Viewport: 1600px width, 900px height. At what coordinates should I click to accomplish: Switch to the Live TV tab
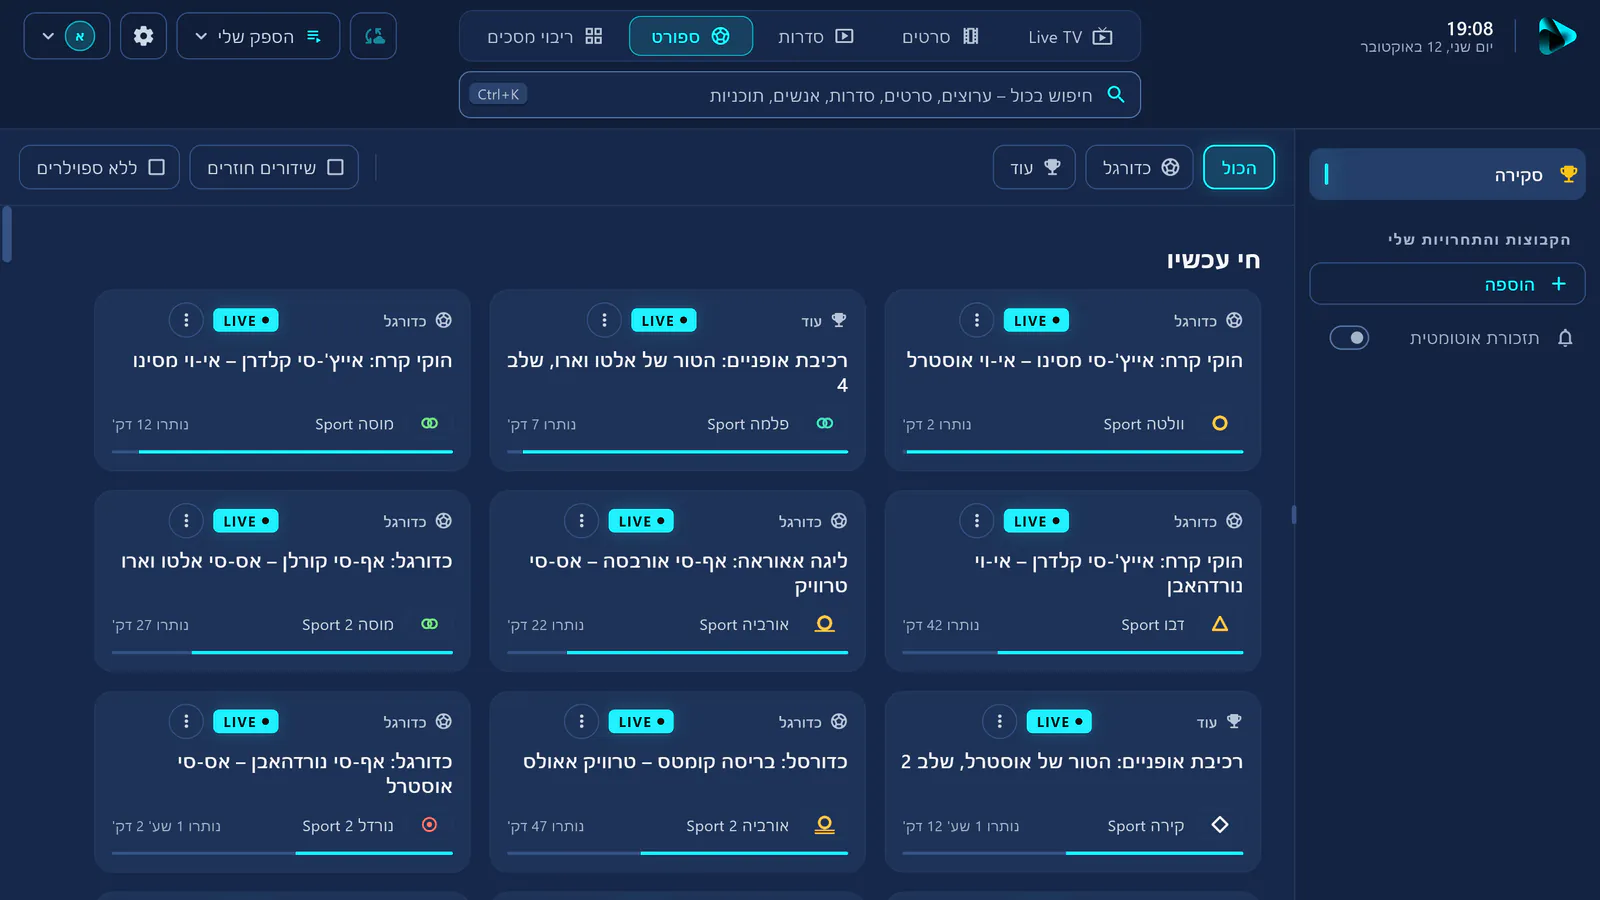point(1070,37)
